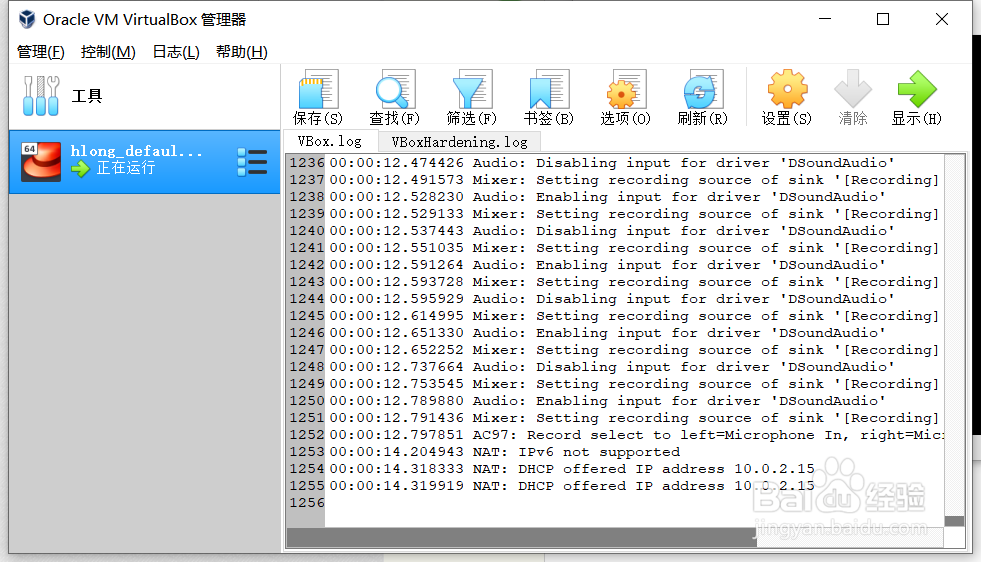
Task: Minimize the VirtualBox manager window
Action: tap(825, 19)
